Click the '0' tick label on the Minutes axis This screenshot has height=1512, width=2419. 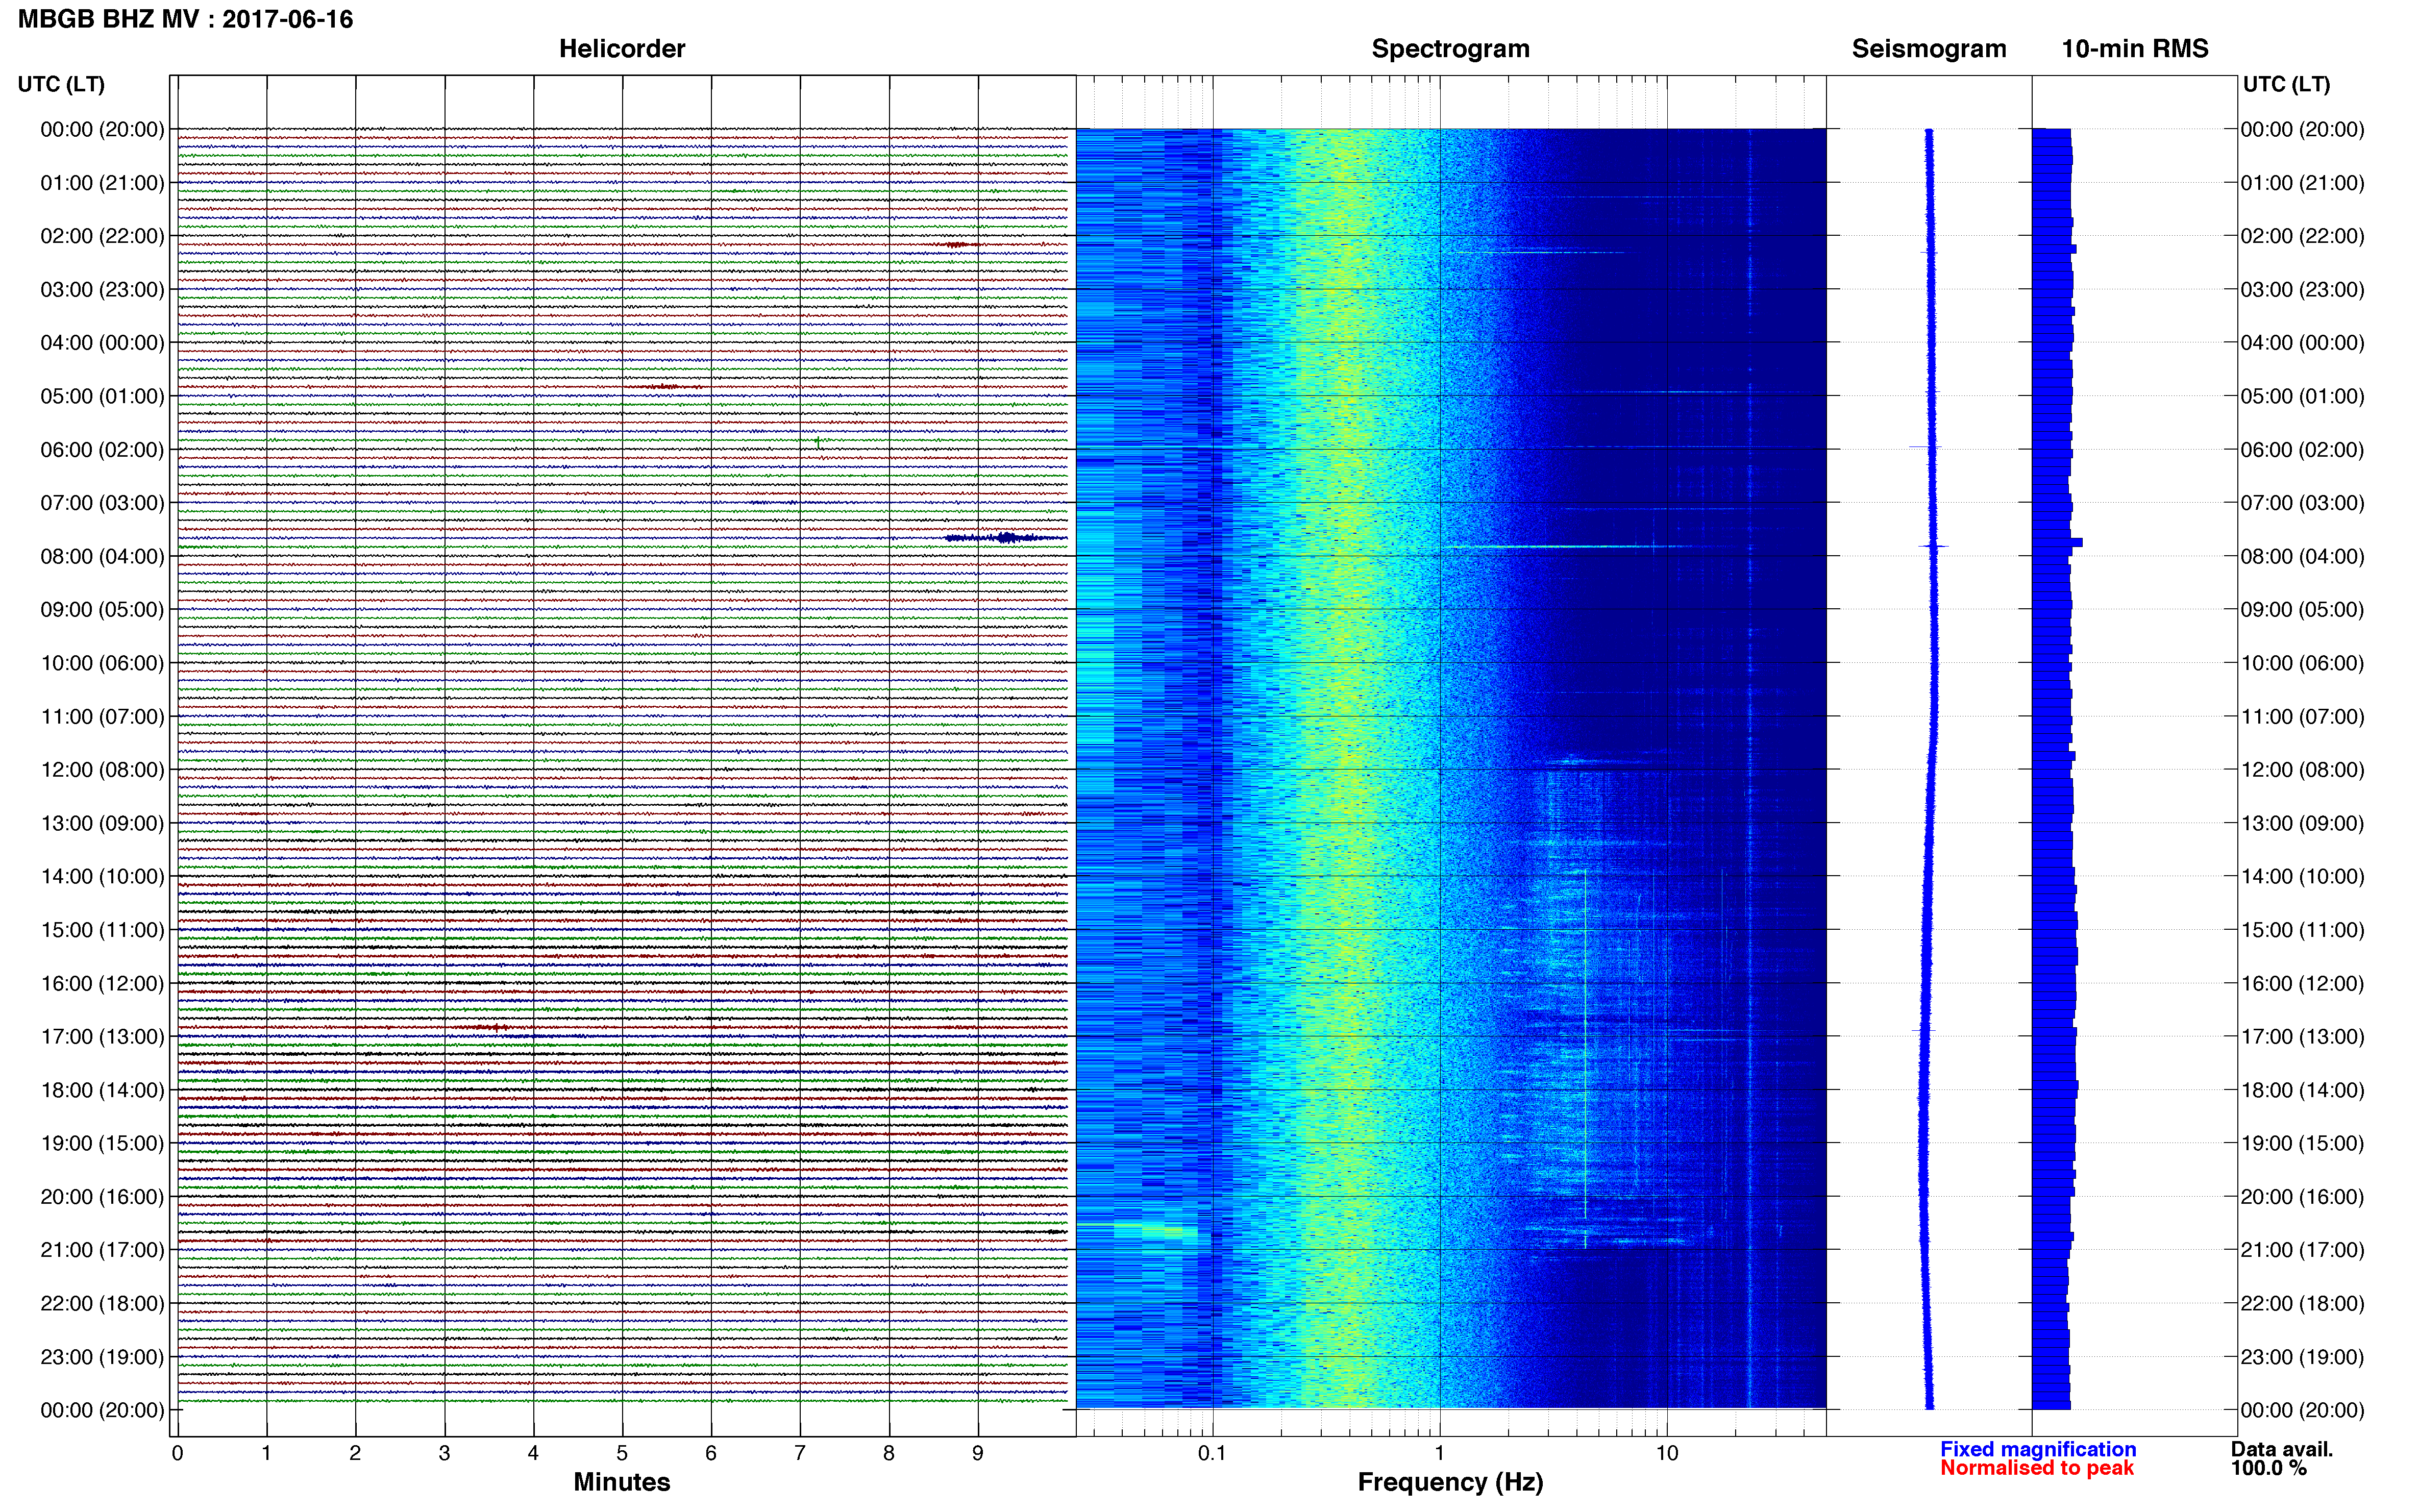pos(177,1453)
